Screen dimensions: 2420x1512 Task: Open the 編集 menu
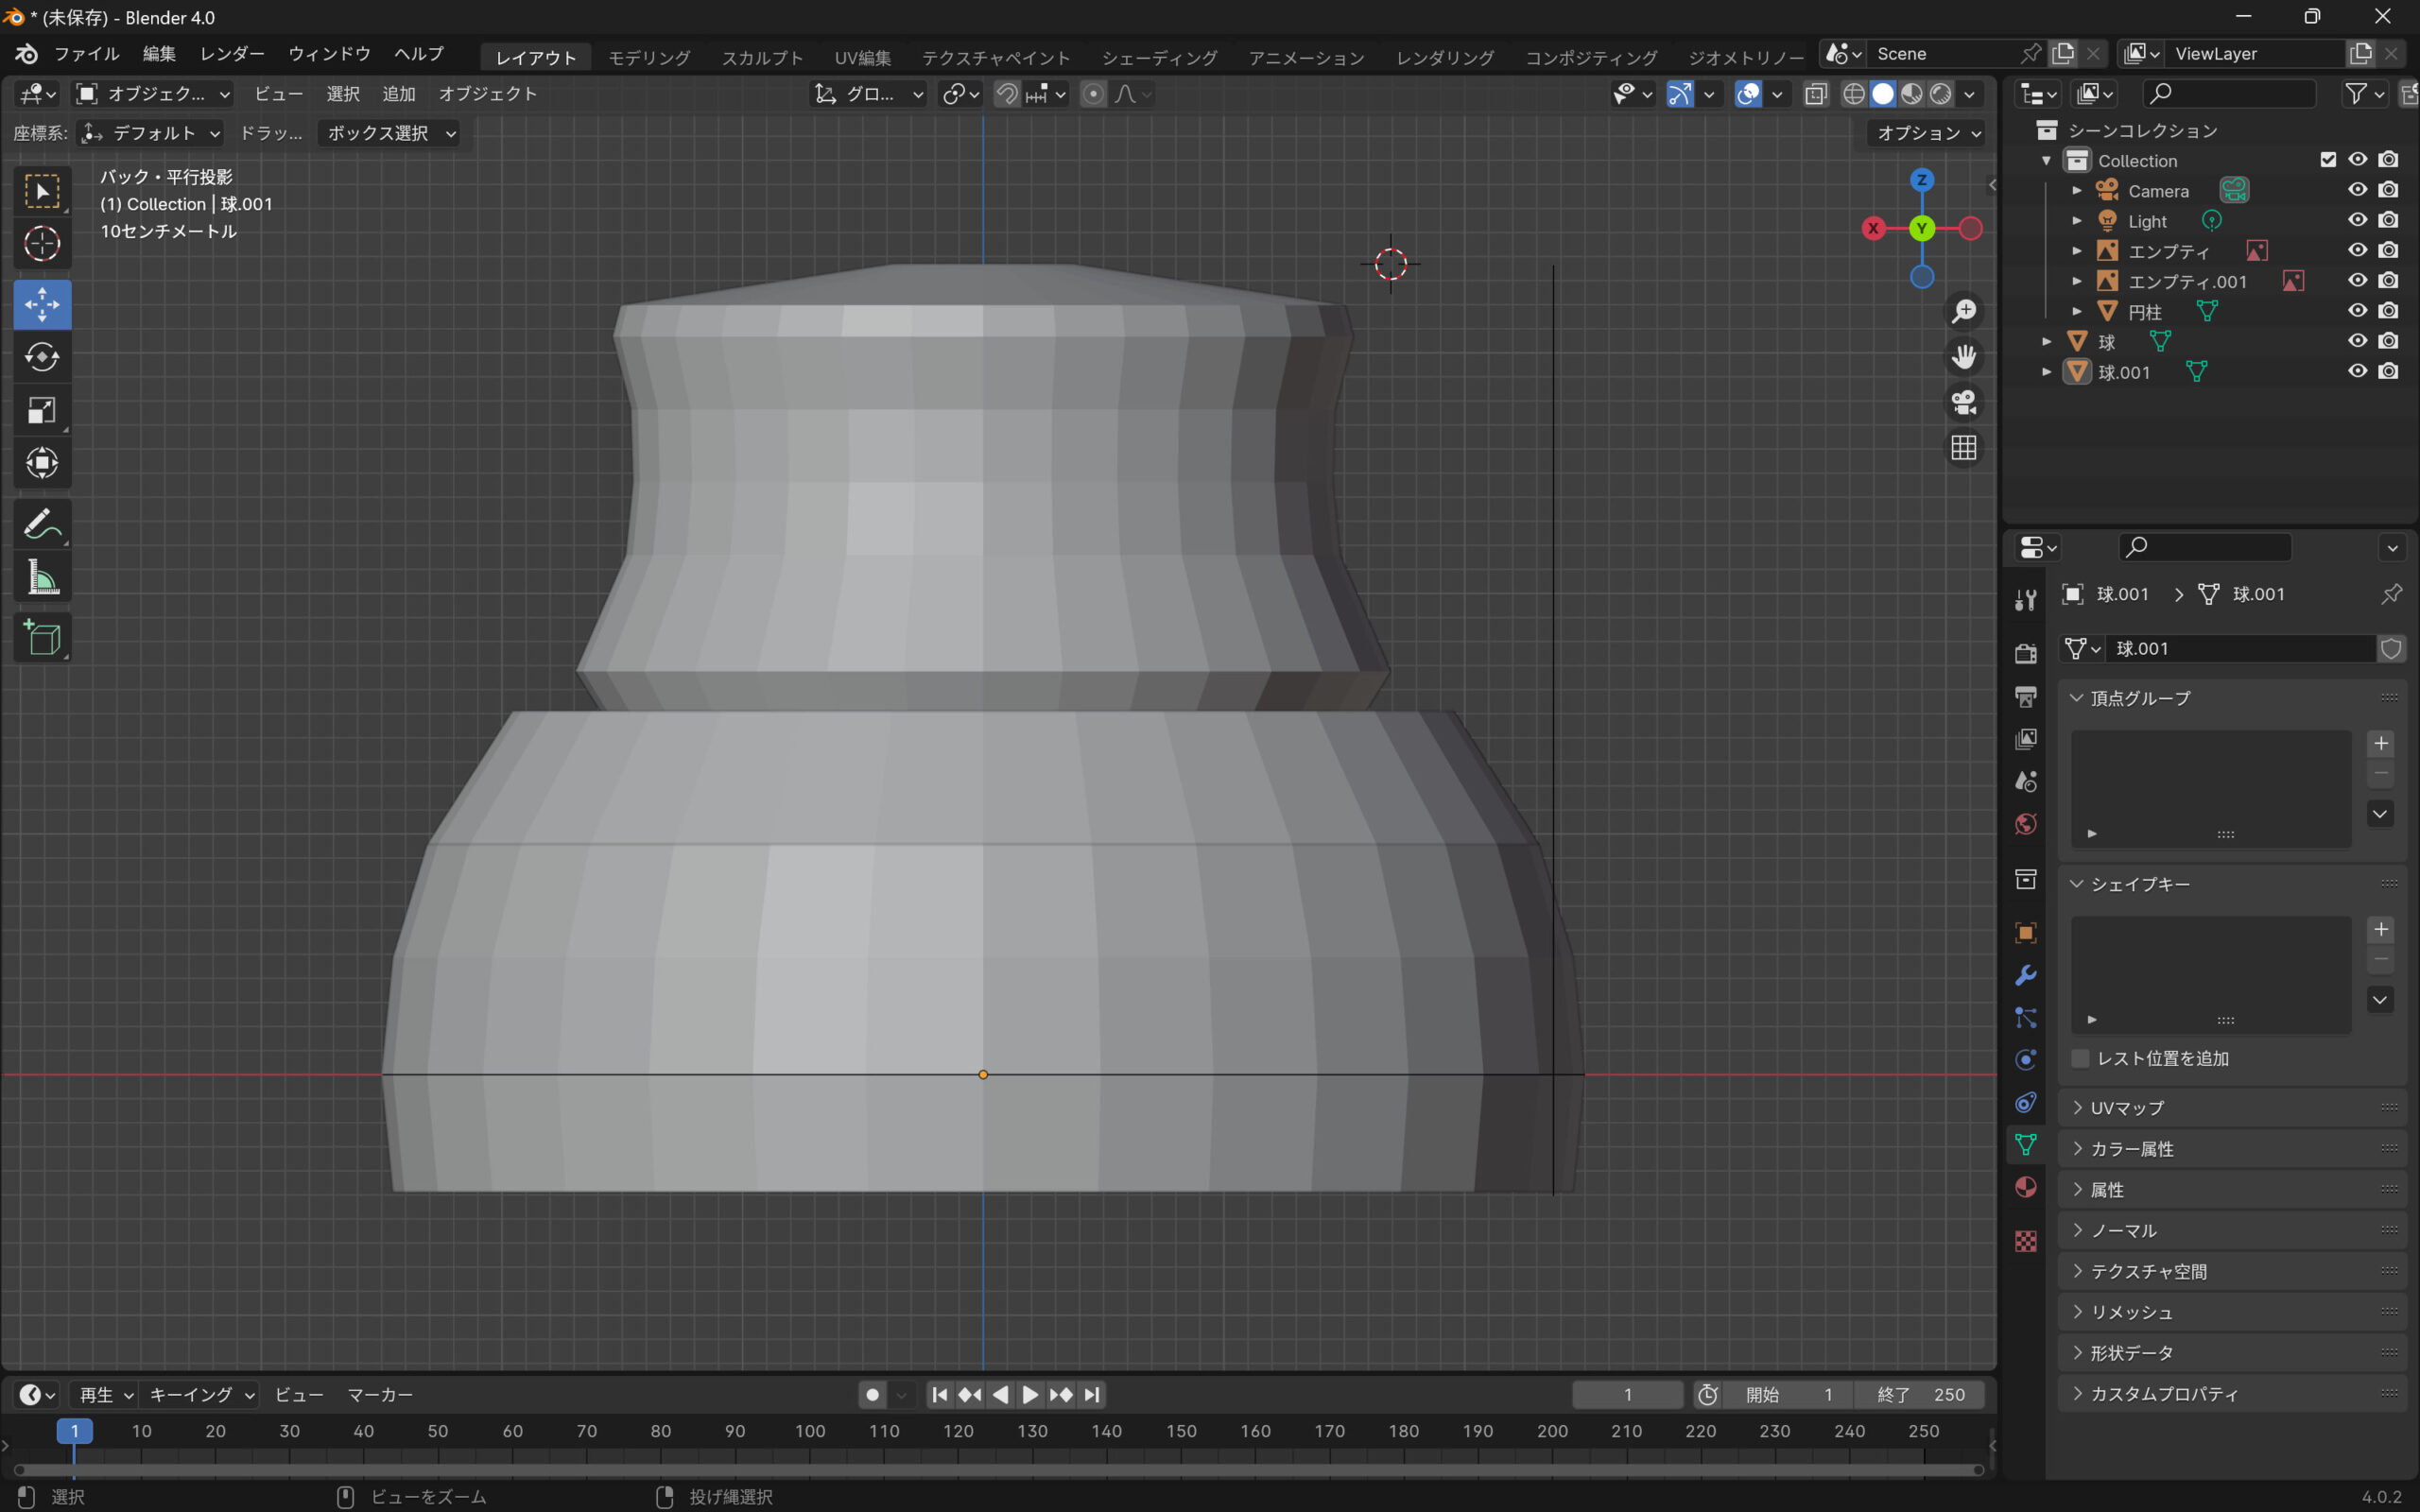tap(159, 54)
